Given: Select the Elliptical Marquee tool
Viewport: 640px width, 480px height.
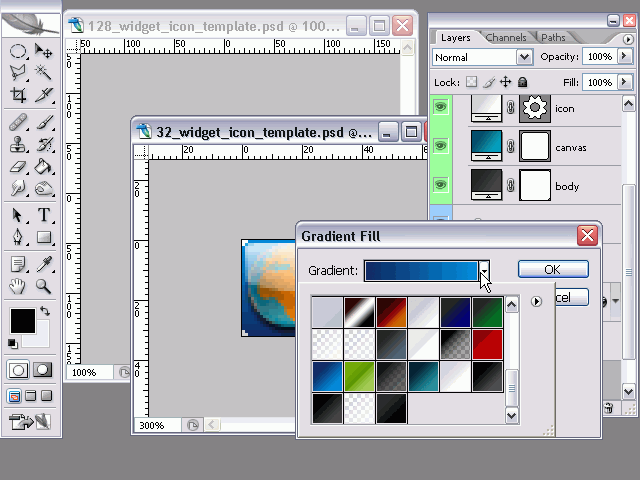Looking at the screenshot, I should click(x=18, y=51).
